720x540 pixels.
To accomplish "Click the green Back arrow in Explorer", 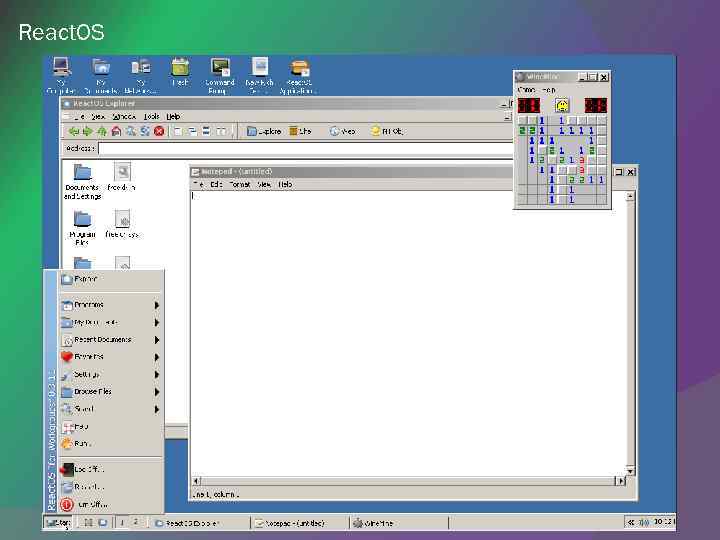I will (x=73, y=131).
